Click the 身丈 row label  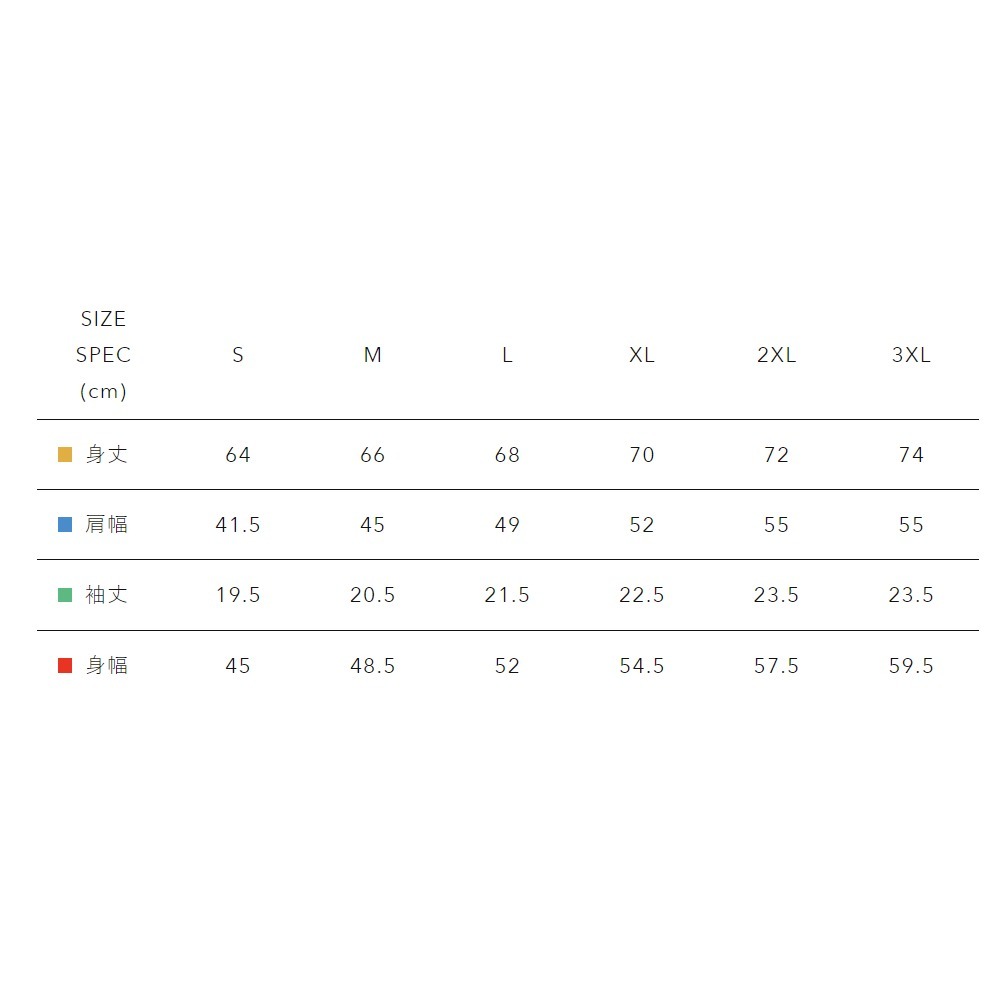(107, 455)
